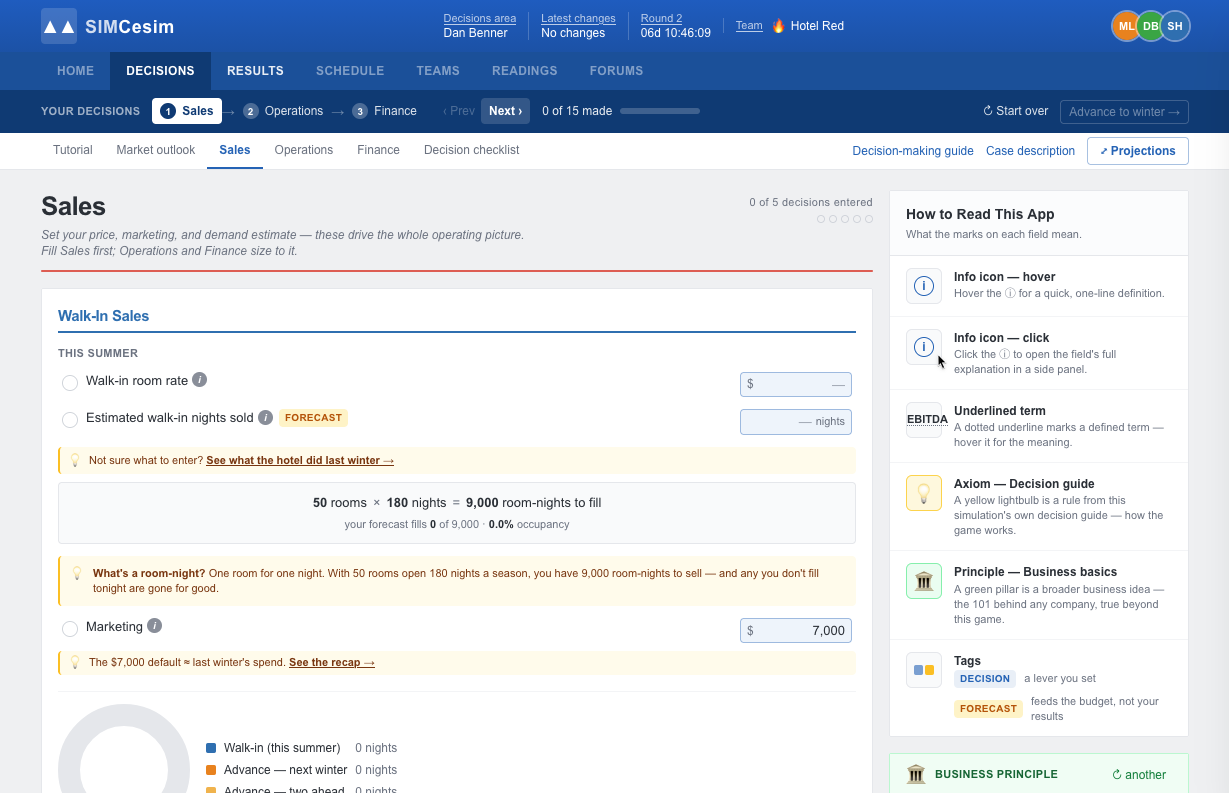Open the READINGS menu
This screenshot has width=1229, height=793.
[x=525, y=71]
